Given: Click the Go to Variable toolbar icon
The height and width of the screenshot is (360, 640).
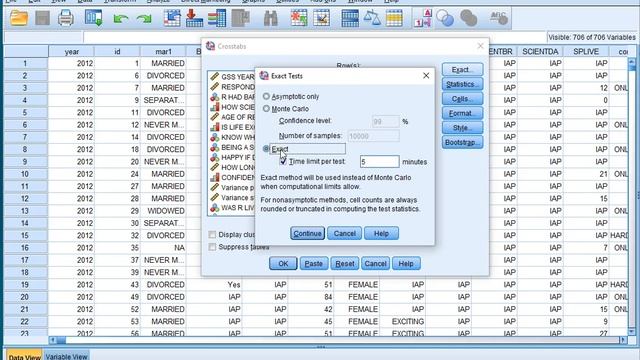Looking at the screenshot, I should click(x=194, y=18).
